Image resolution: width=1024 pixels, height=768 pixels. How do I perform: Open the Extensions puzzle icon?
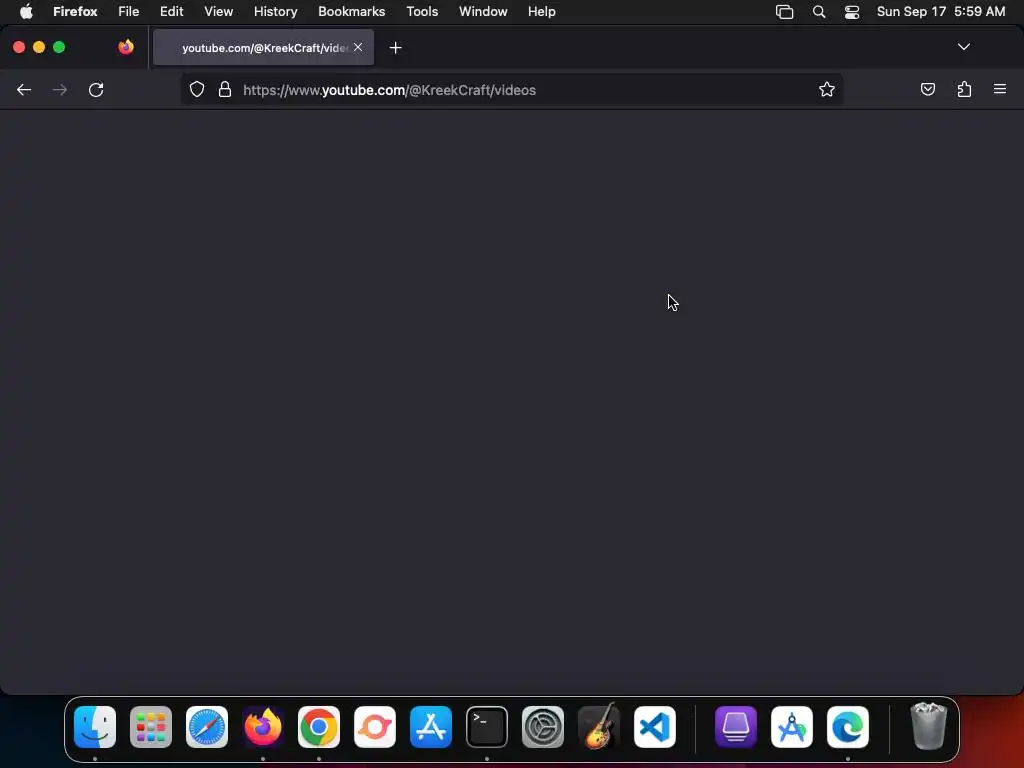pos(964,89)
